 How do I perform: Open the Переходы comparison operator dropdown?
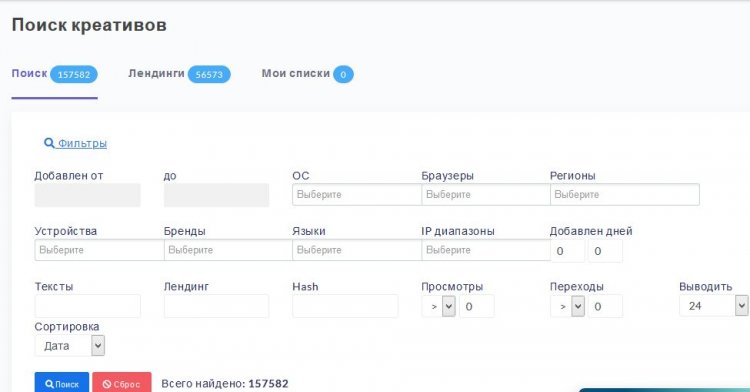point(567,306)
